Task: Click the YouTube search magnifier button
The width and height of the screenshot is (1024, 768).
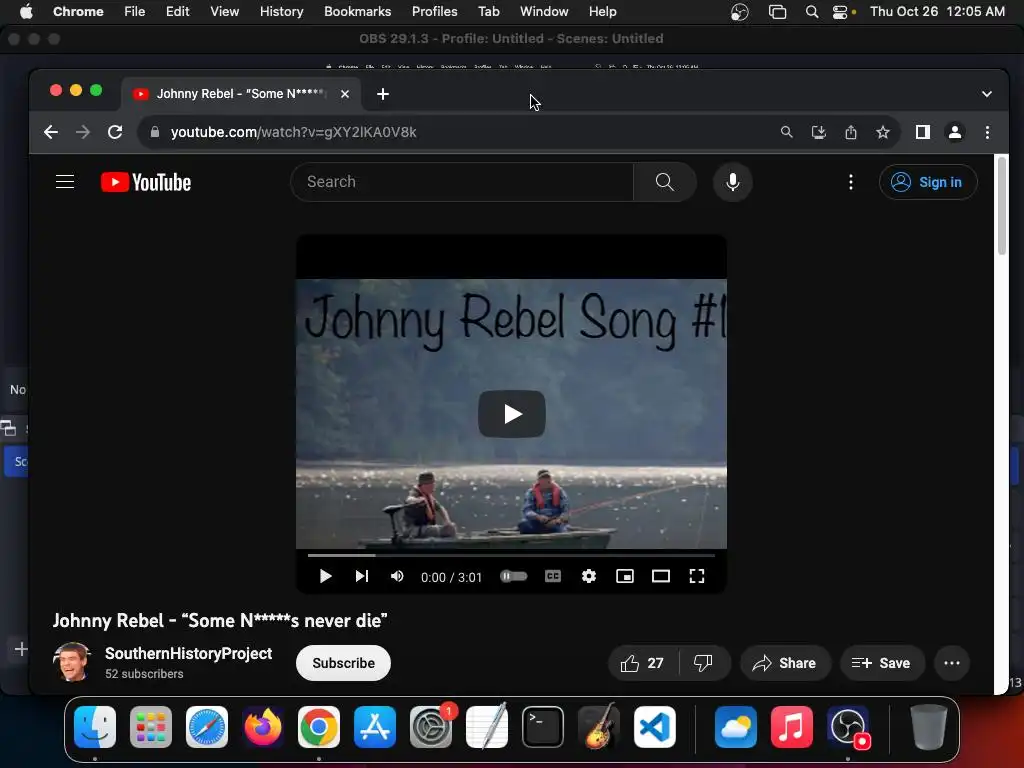Action: click(x=664, y=182)
